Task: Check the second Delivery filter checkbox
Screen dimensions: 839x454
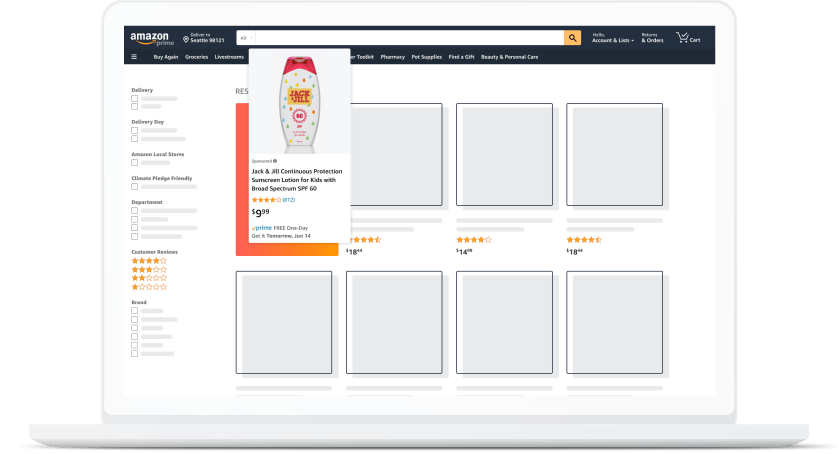Action: pyautogui.click(x=134, y=107)
